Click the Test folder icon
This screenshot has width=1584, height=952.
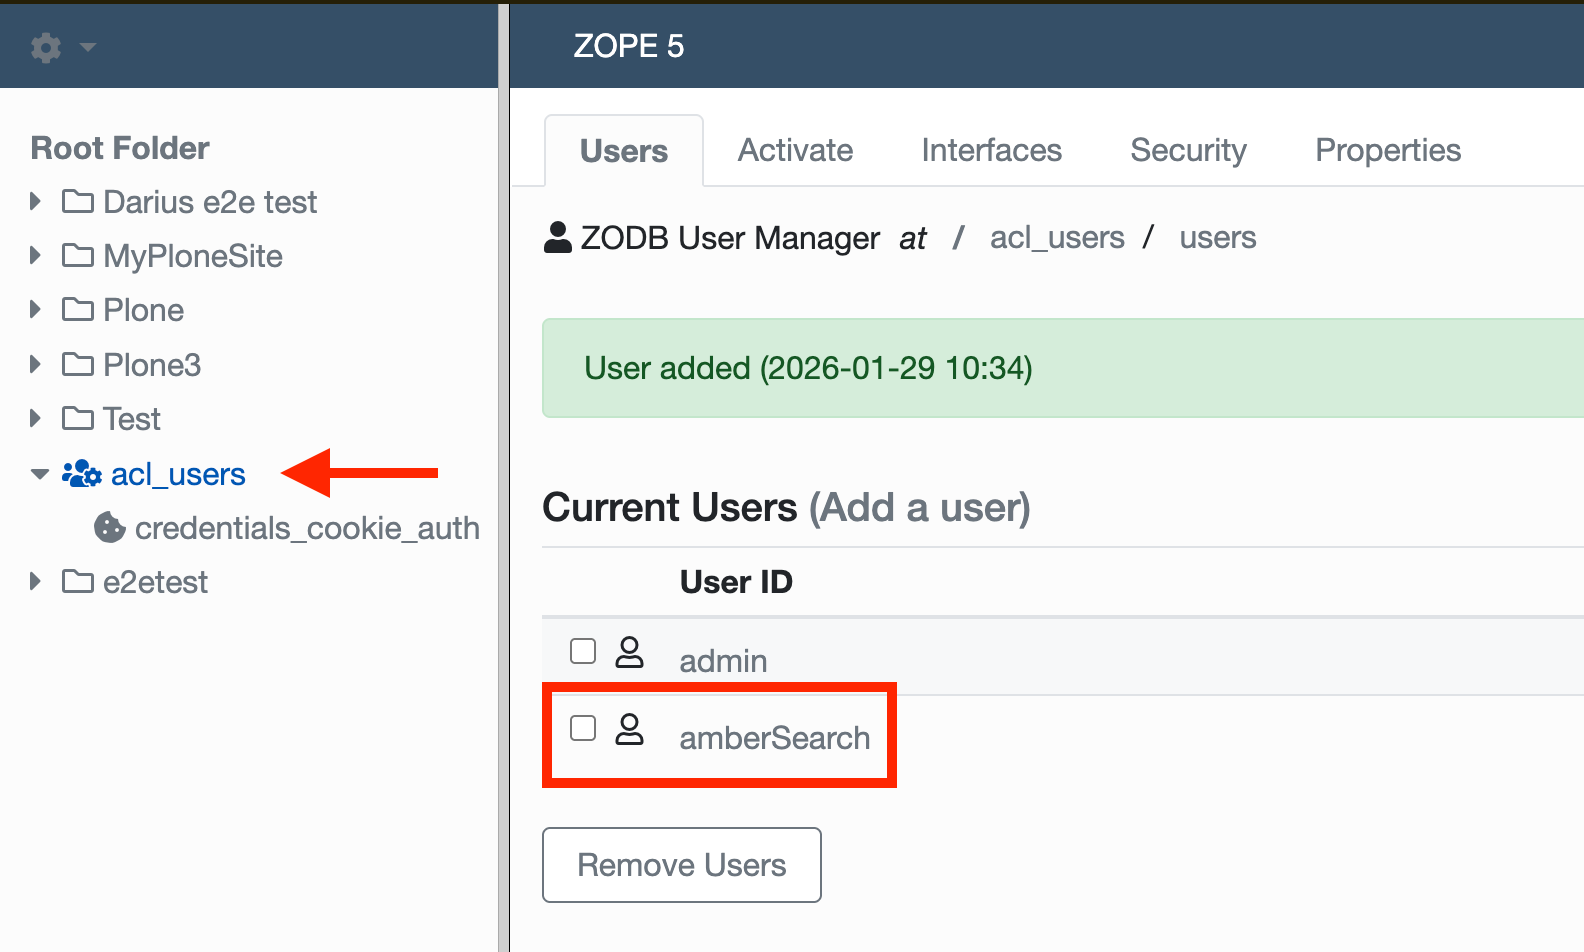(78, 419)
